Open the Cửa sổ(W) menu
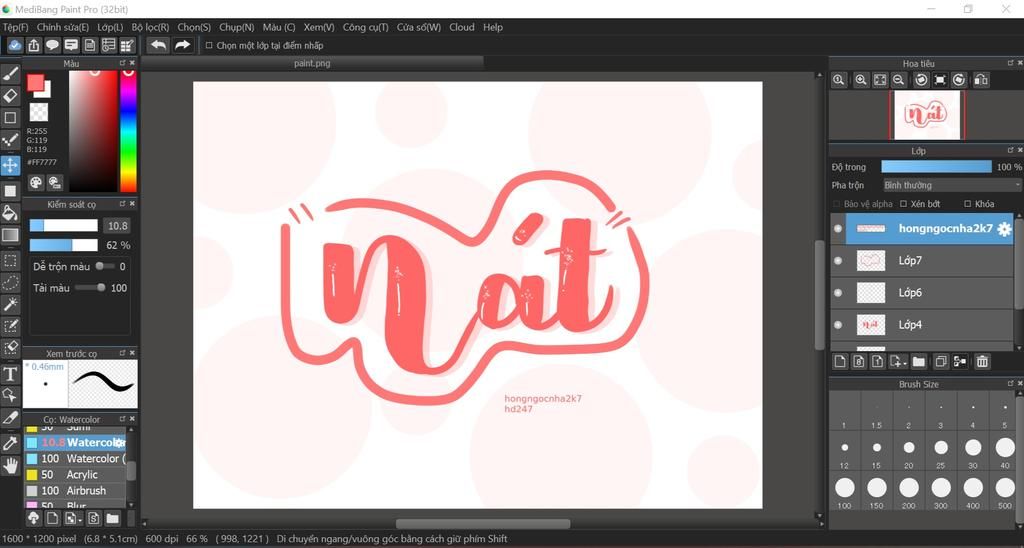This screenshot has width=1024, height=548. [x=419, y=27]
